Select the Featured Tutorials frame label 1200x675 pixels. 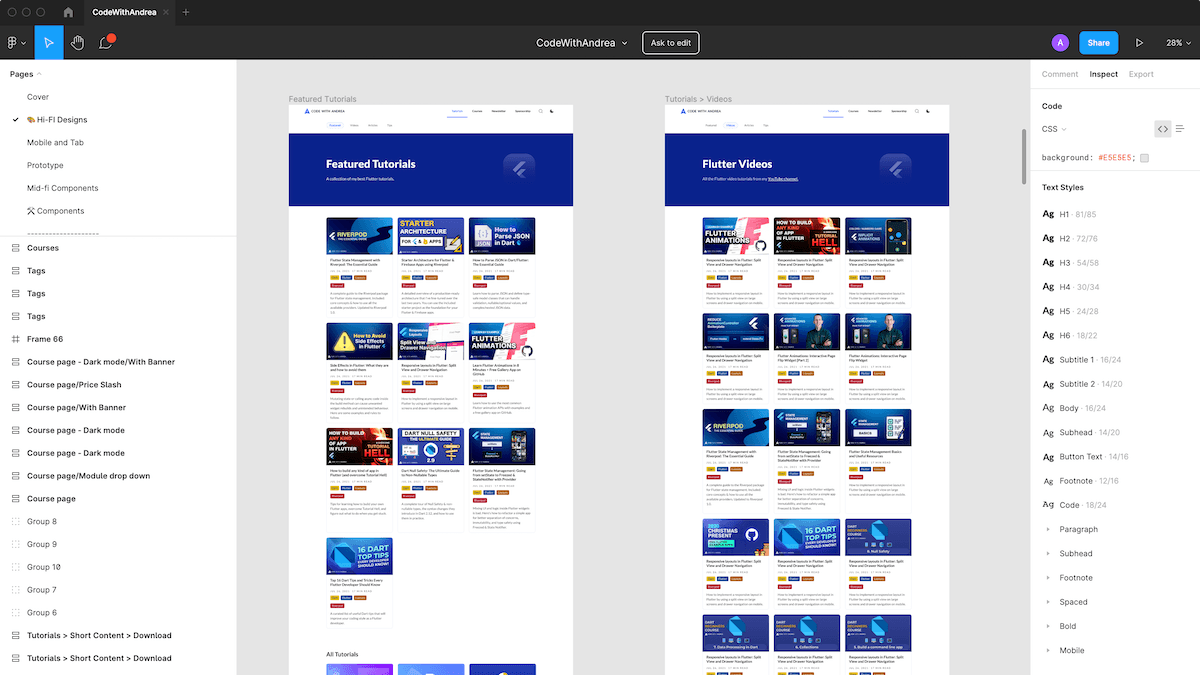point(322,99)
